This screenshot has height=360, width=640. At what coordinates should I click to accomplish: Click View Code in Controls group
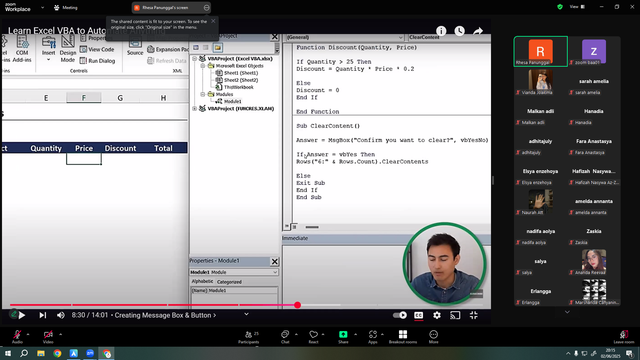(x=97, y=49)
